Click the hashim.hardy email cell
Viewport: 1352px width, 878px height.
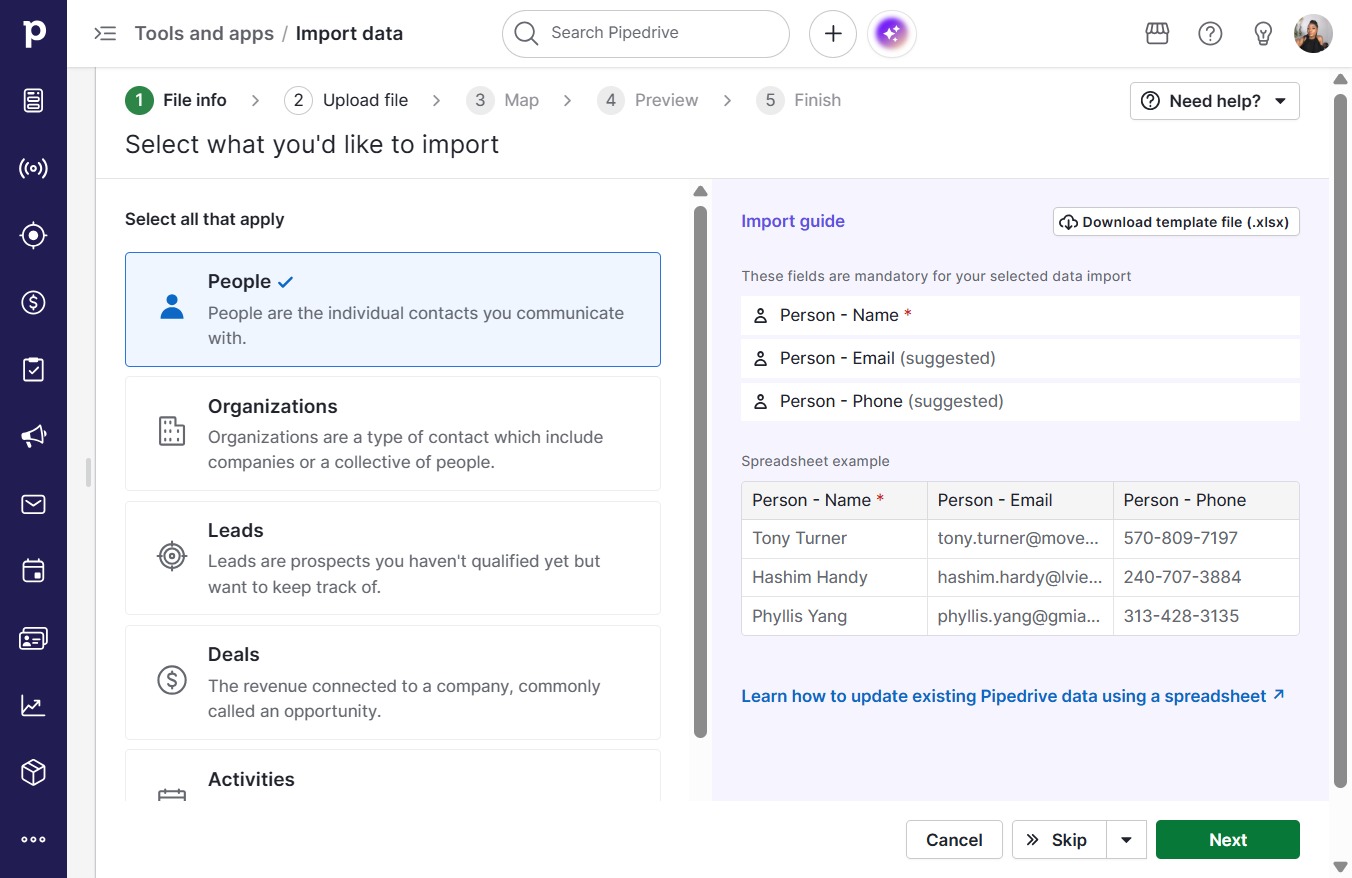(x=1020, y=577)
